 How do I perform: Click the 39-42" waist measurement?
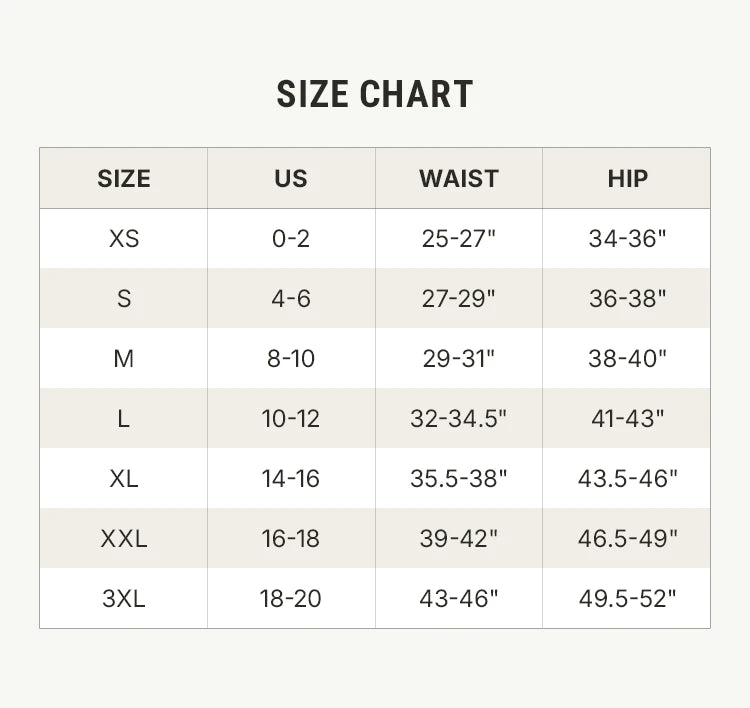pyautogui.click(x=459, y=539)
